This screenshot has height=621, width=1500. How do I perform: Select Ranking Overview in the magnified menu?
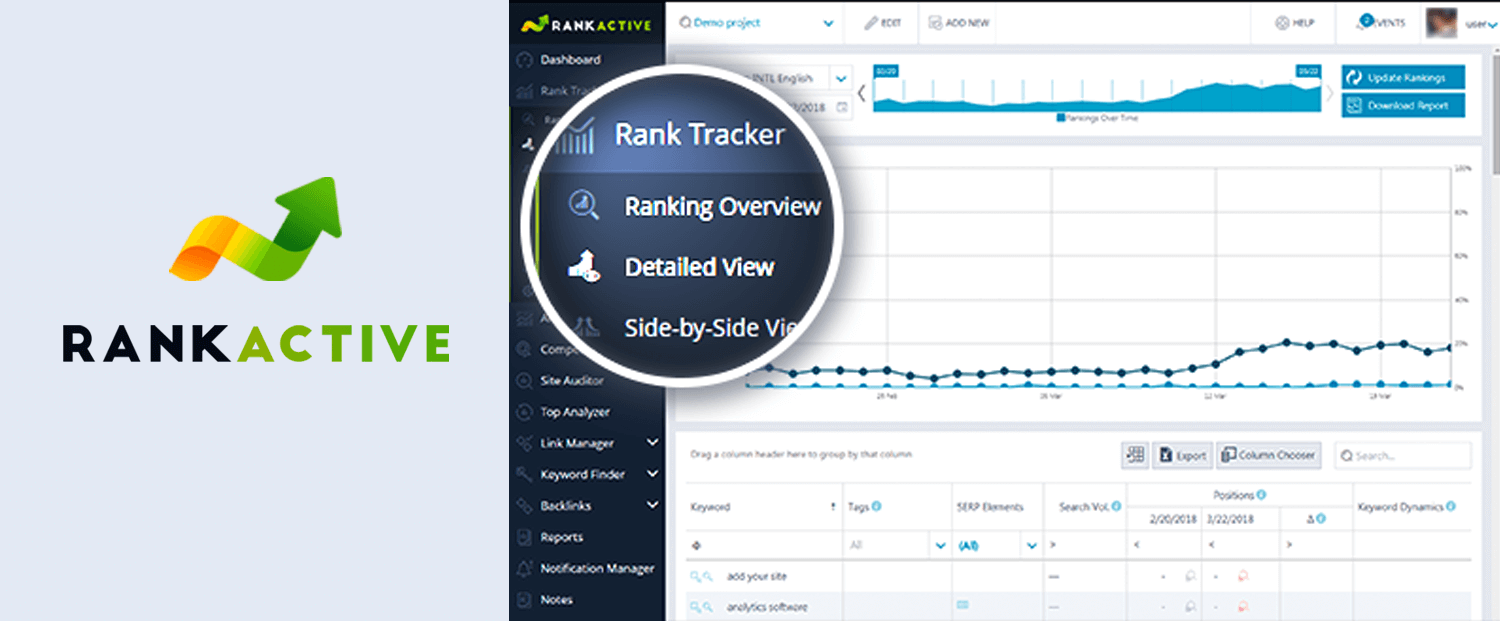click(722, 207)
